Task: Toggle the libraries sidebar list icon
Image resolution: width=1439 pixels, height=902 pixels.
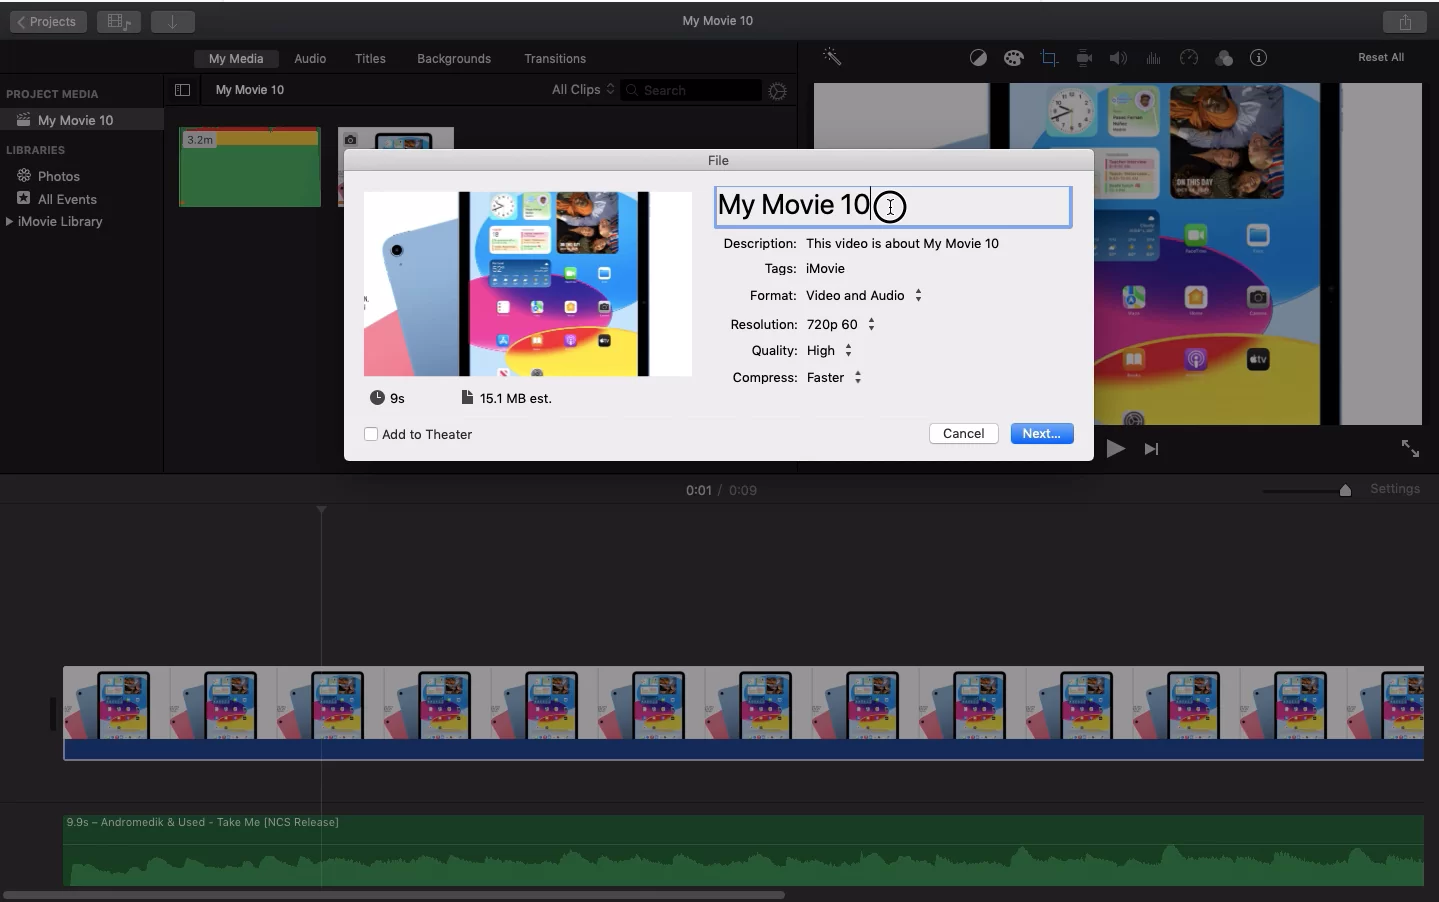Action: (182, 90)
